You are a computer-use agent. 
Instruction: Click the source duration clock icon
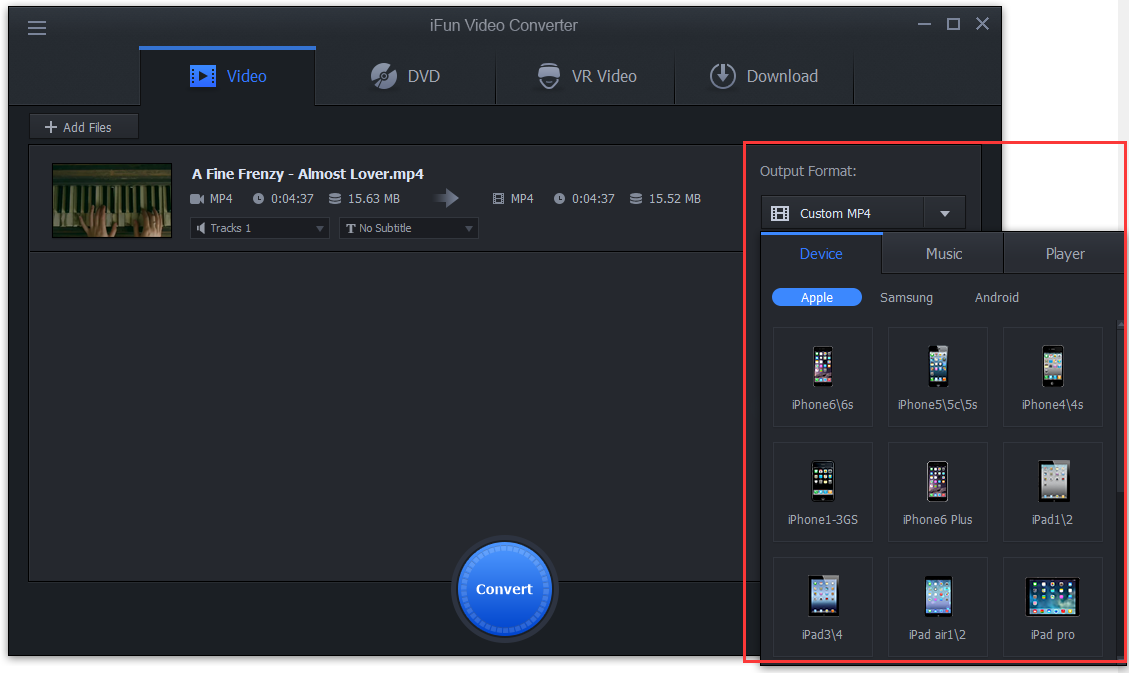point(258,199)
